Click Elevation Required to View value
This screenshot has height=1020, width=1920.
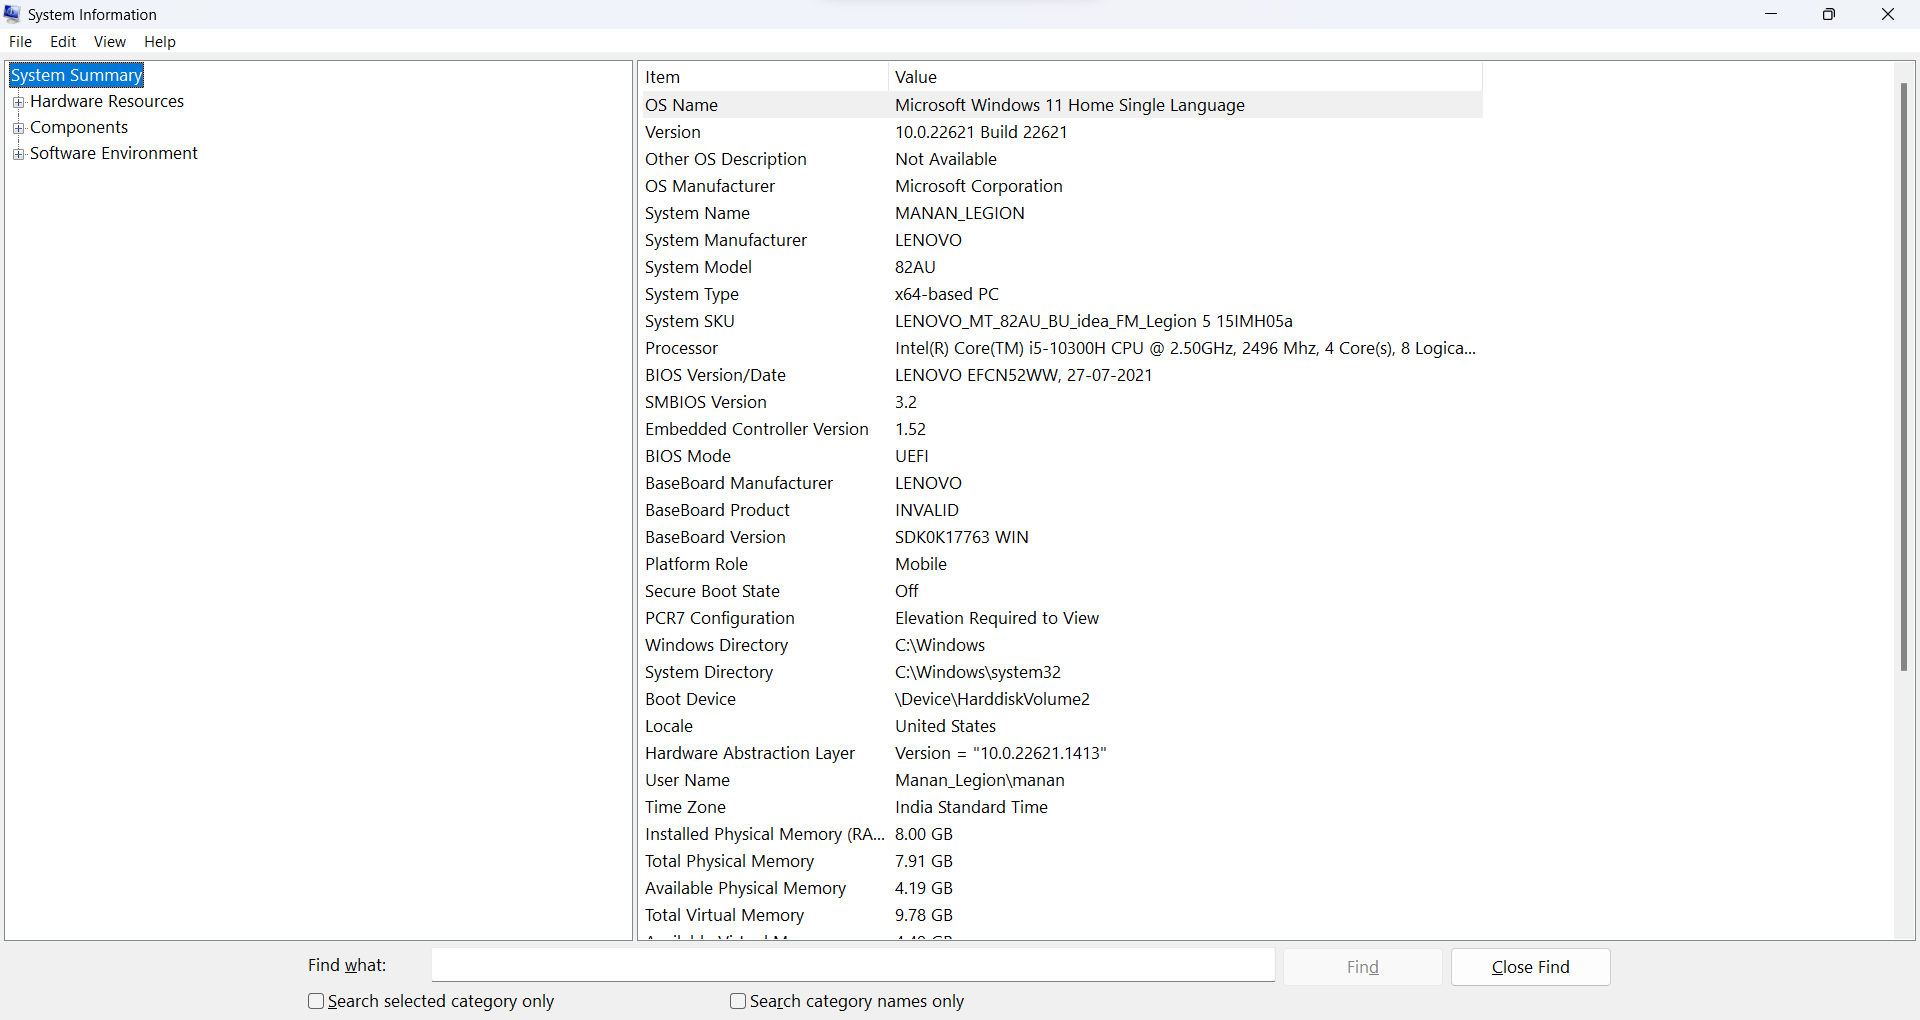(997, 618)
